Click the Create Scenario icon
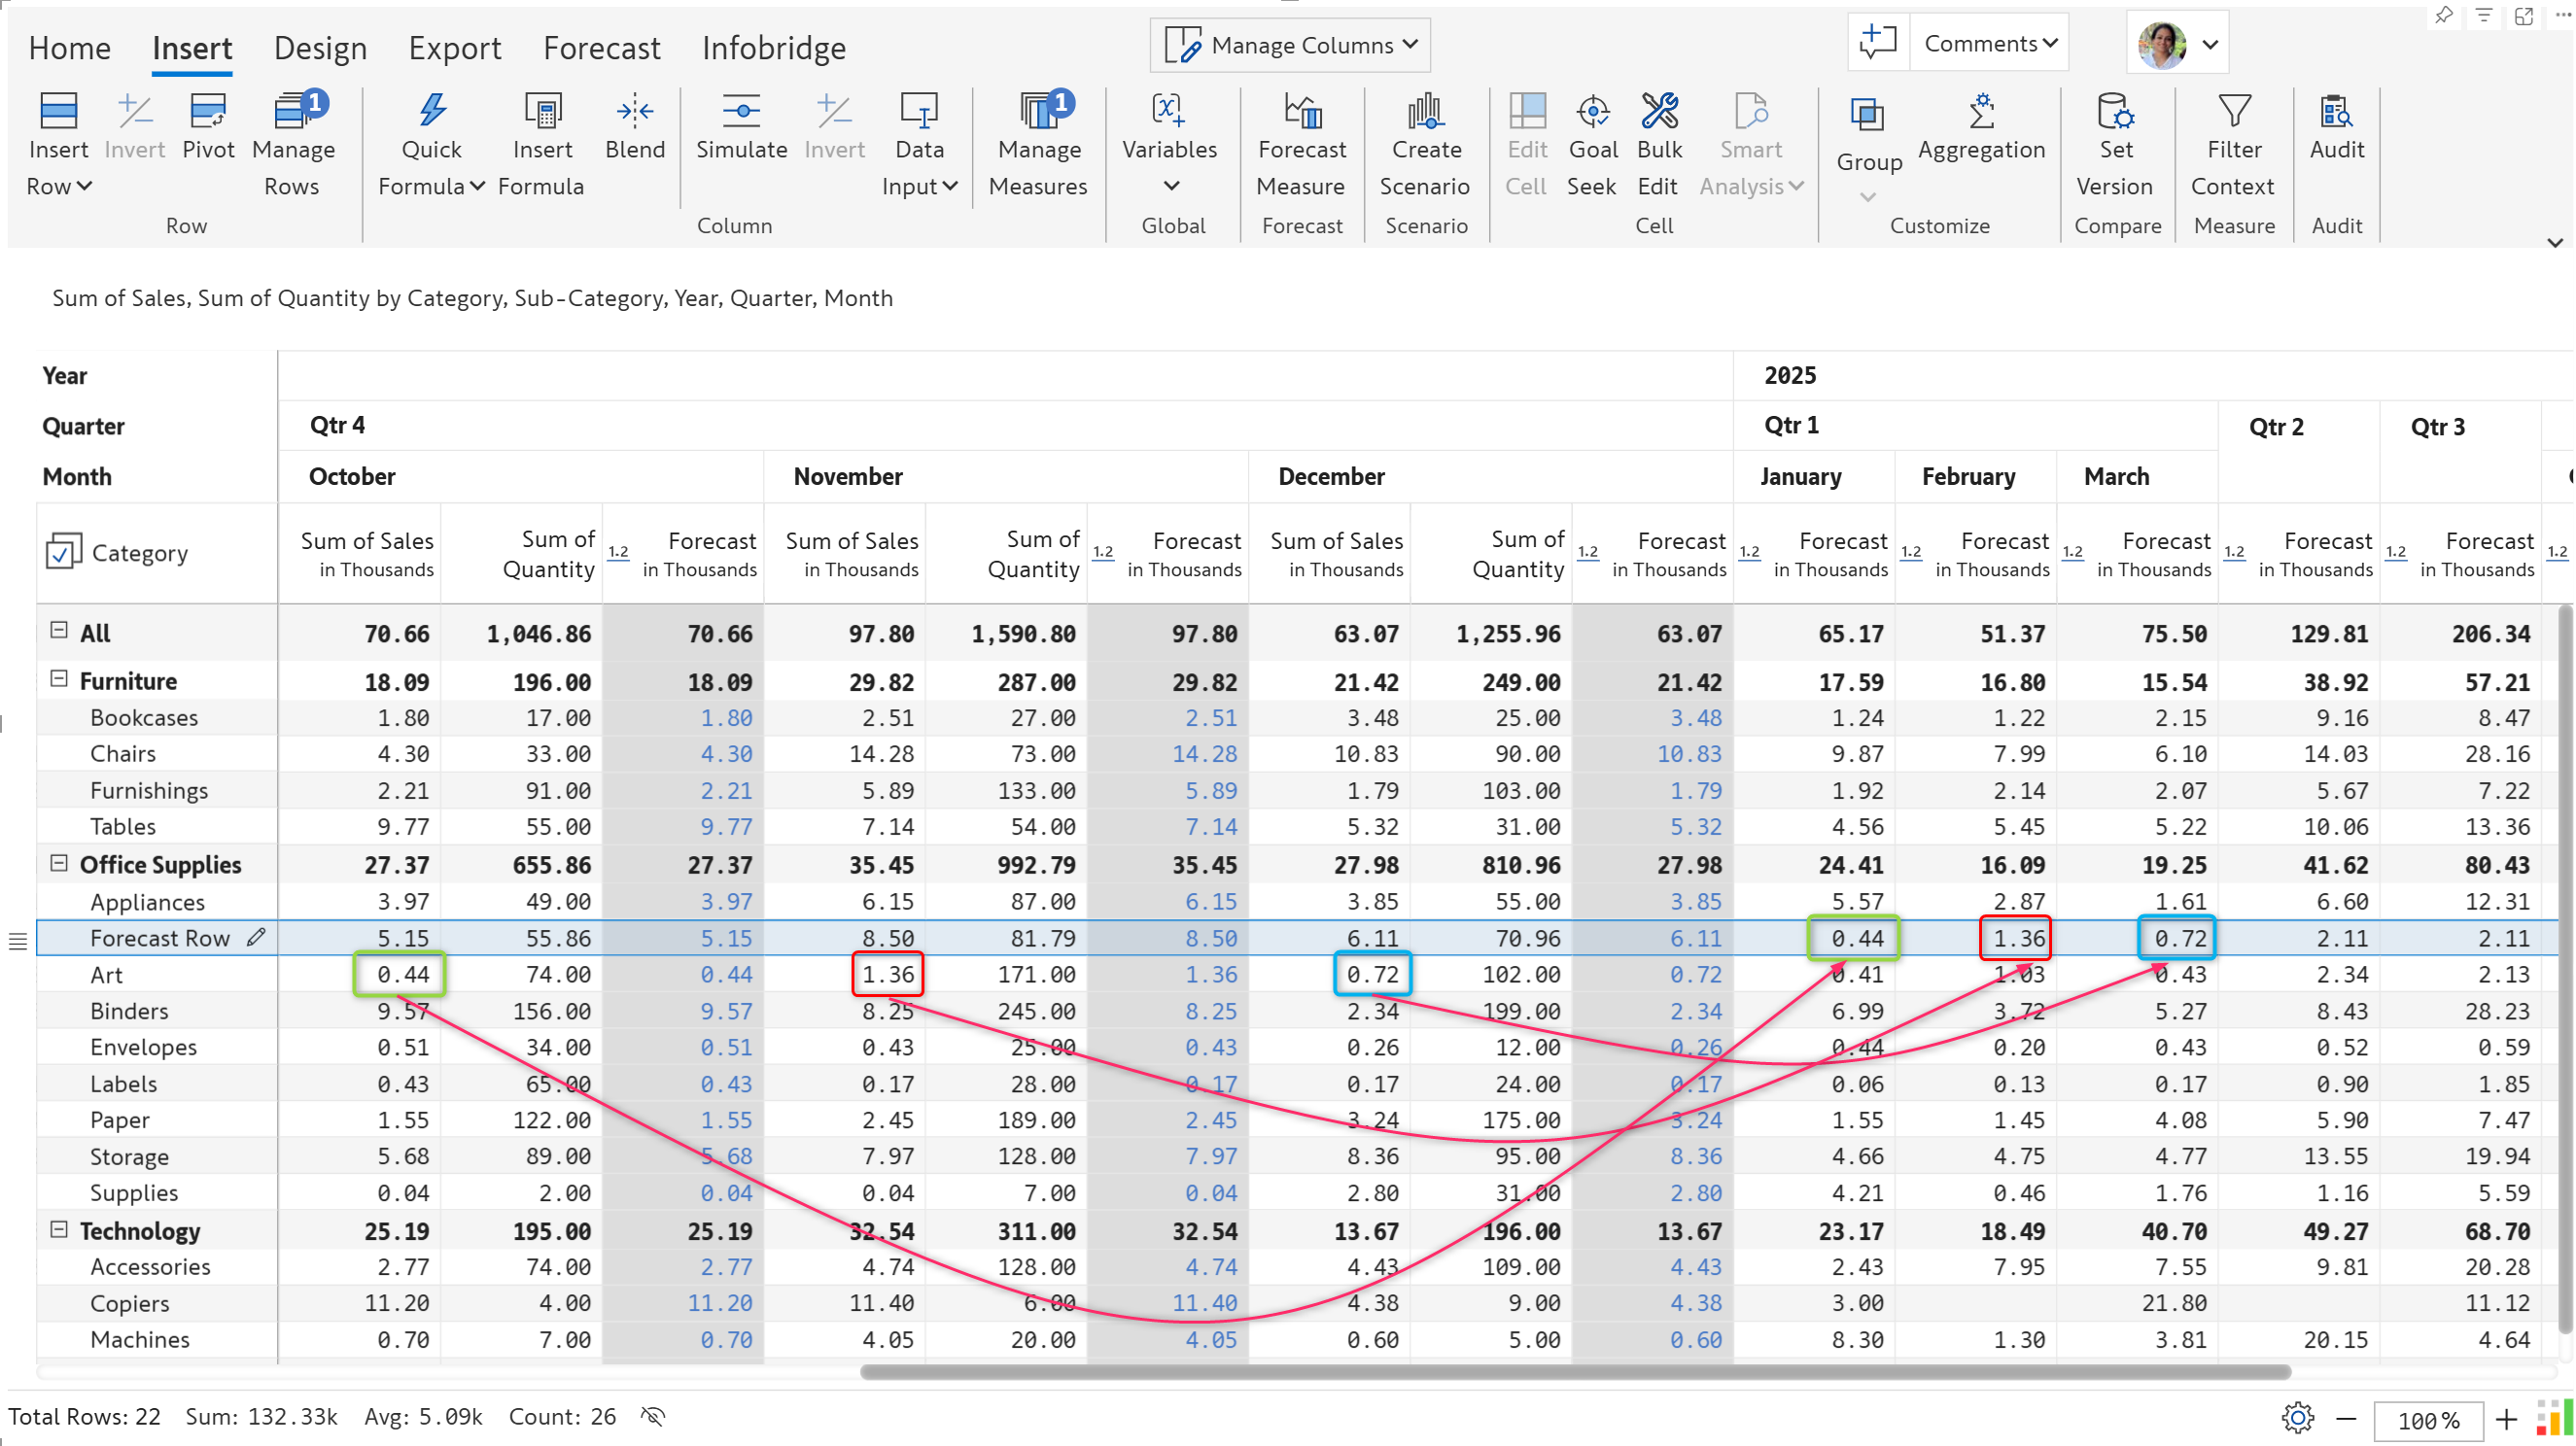Viewport: 2576px width, 1446px height. click(1425, 111)
